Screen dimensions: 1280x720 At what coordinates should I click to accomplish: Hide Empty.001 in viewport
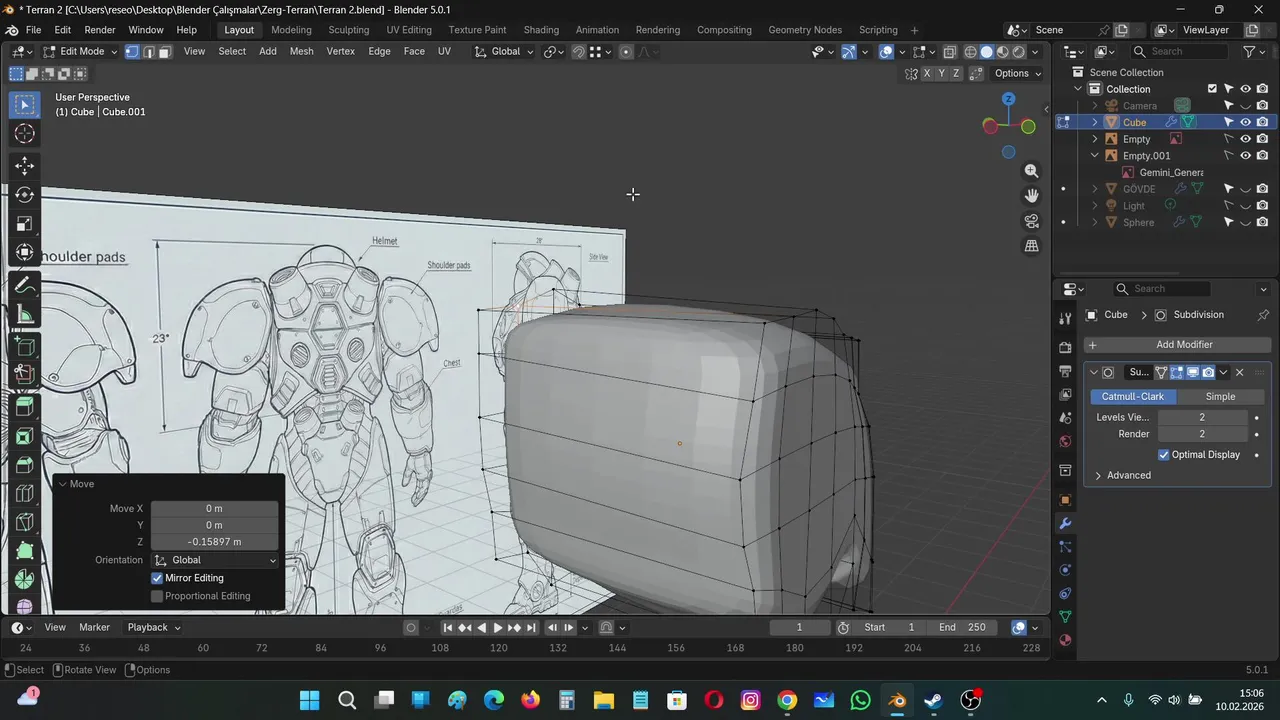[1245, 156]
